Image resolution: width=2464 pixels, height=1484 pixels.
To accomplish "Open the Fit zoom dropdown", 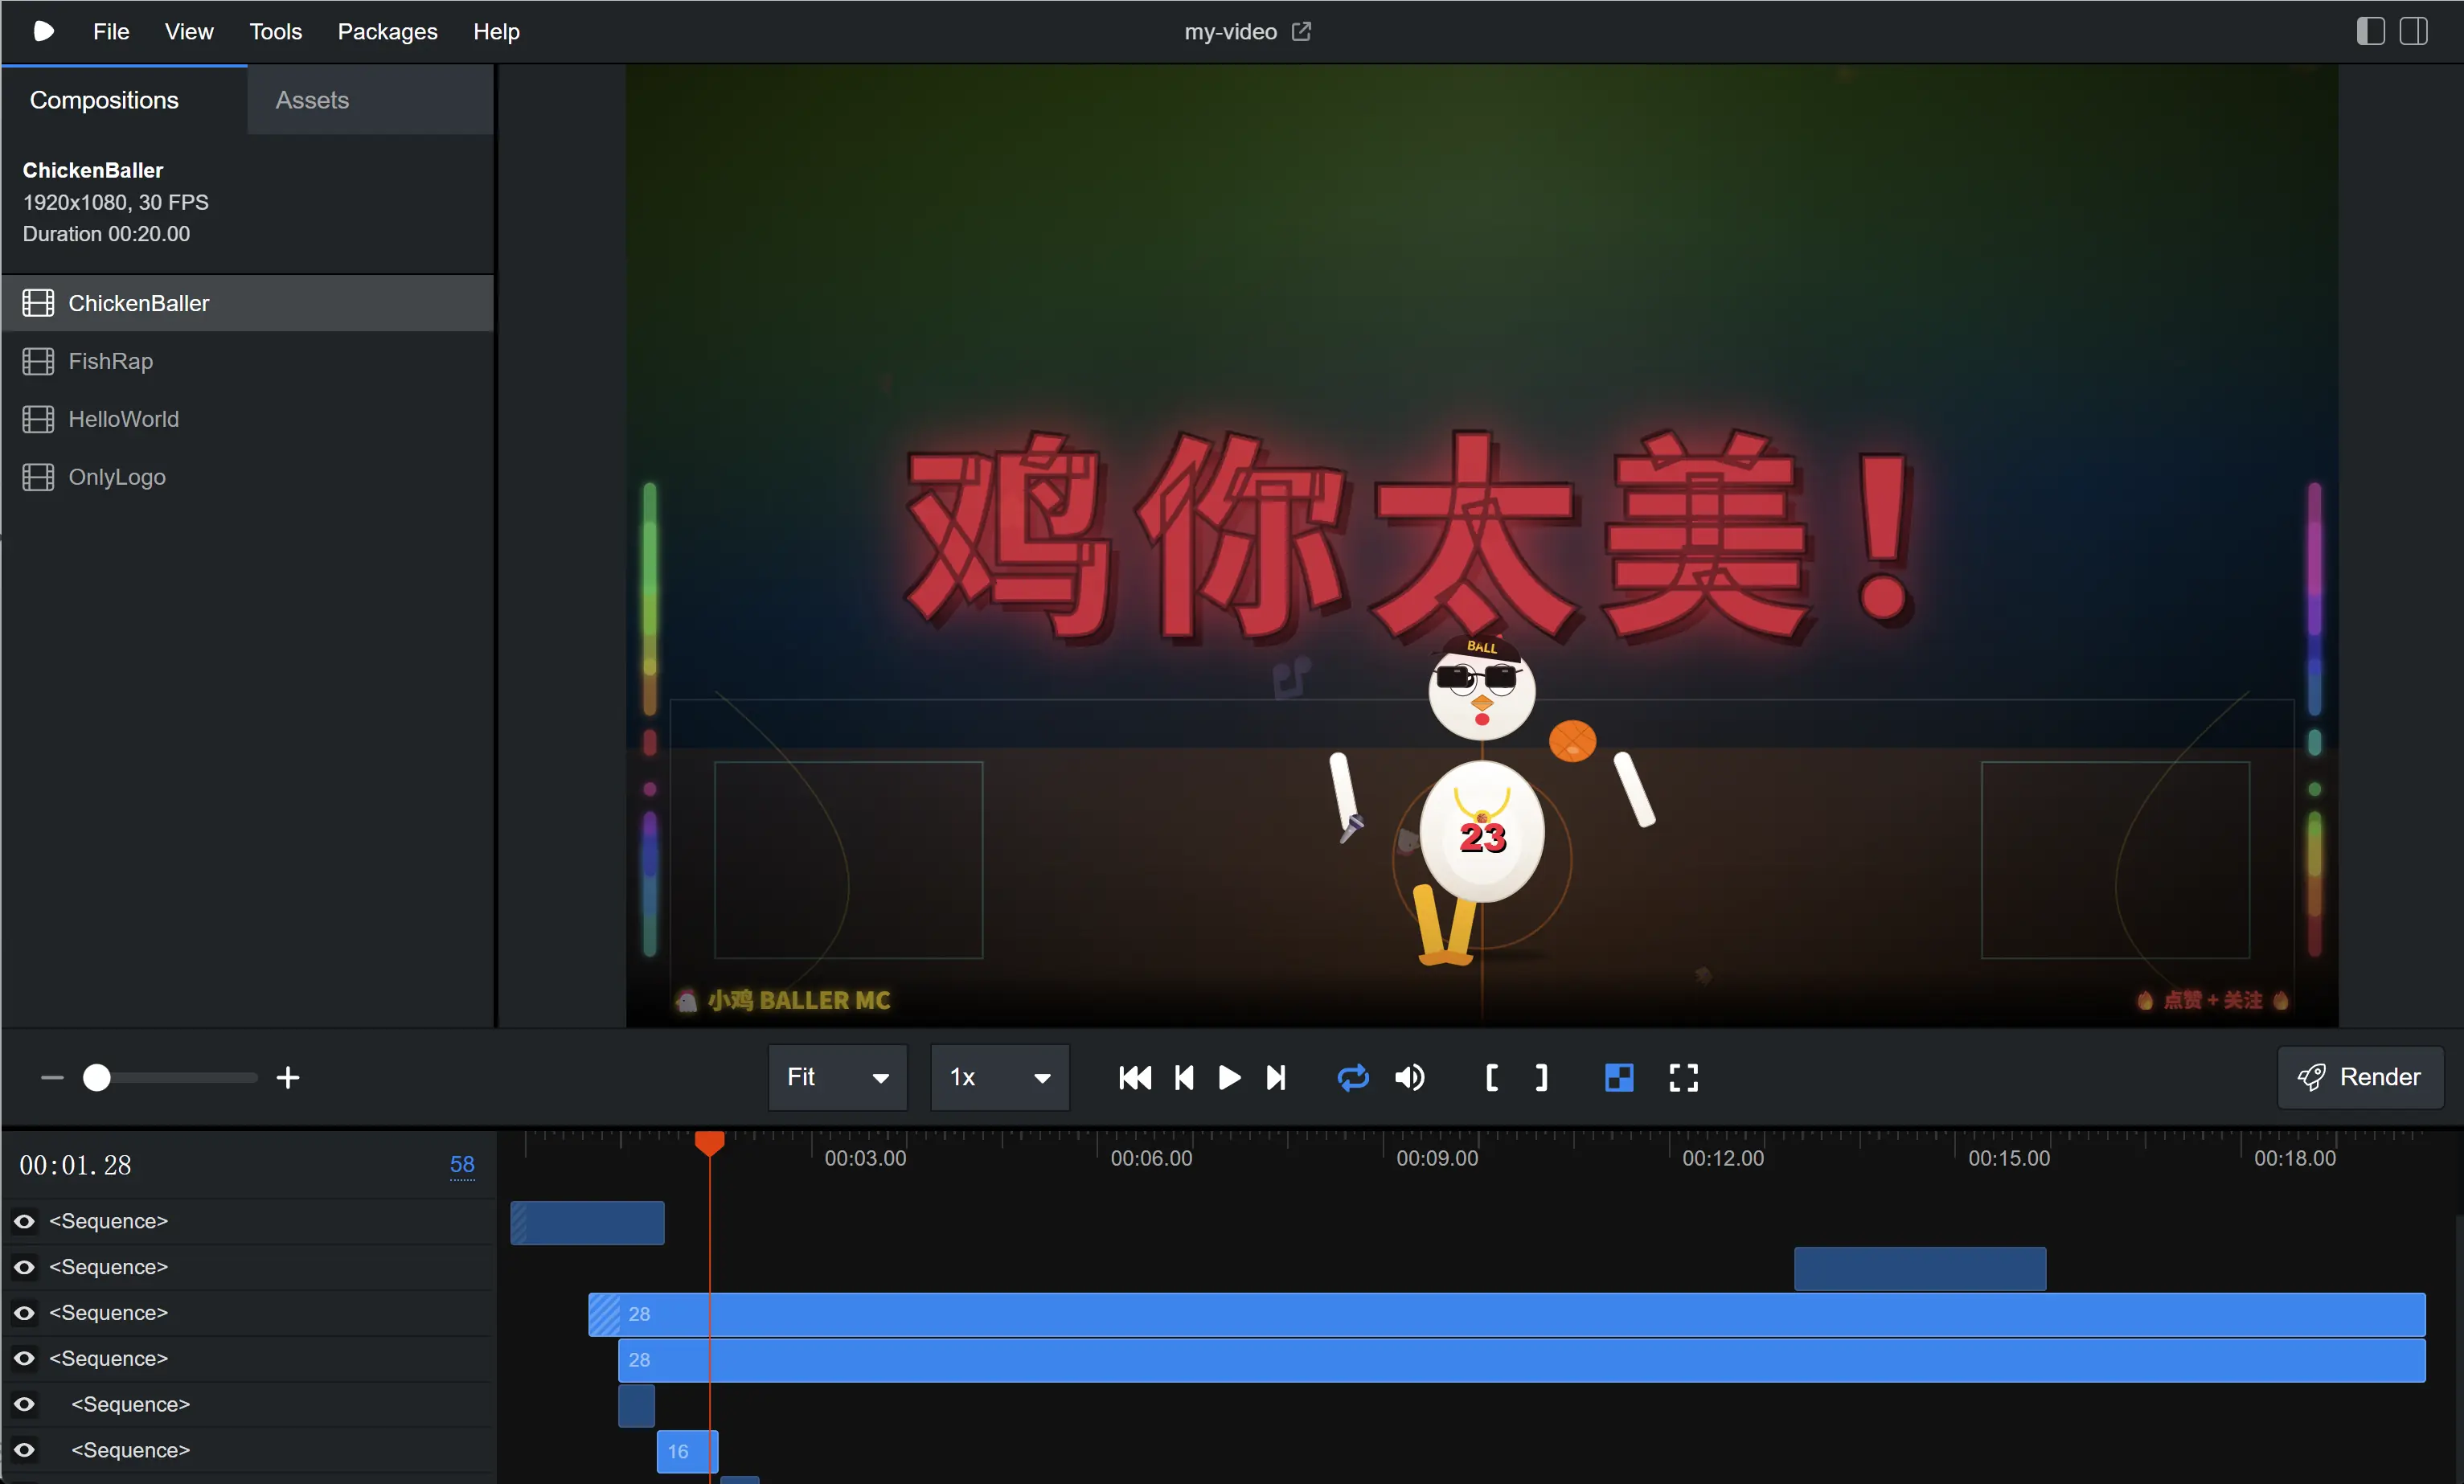I will [x=837, y=1077].
